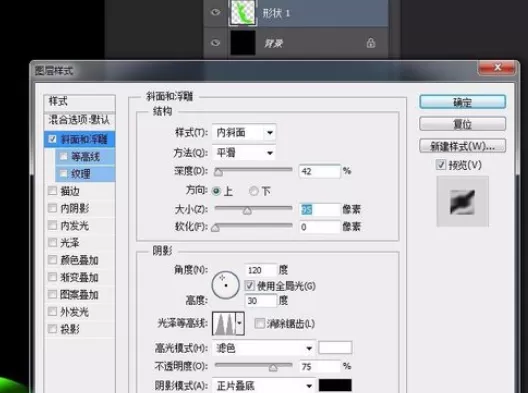Image resolution: width=528 pixels, height=393 pixels.
Task: Click the 深度(D) slider handle
Action: click(219, 172)
